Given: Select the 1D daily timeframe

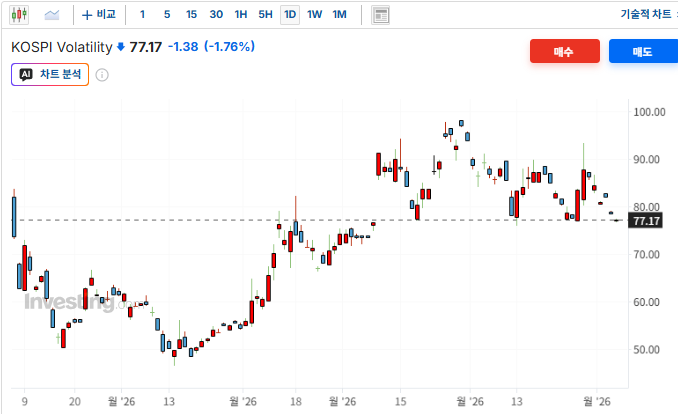Looking at the screenshot, I should [x=290, y=15].
